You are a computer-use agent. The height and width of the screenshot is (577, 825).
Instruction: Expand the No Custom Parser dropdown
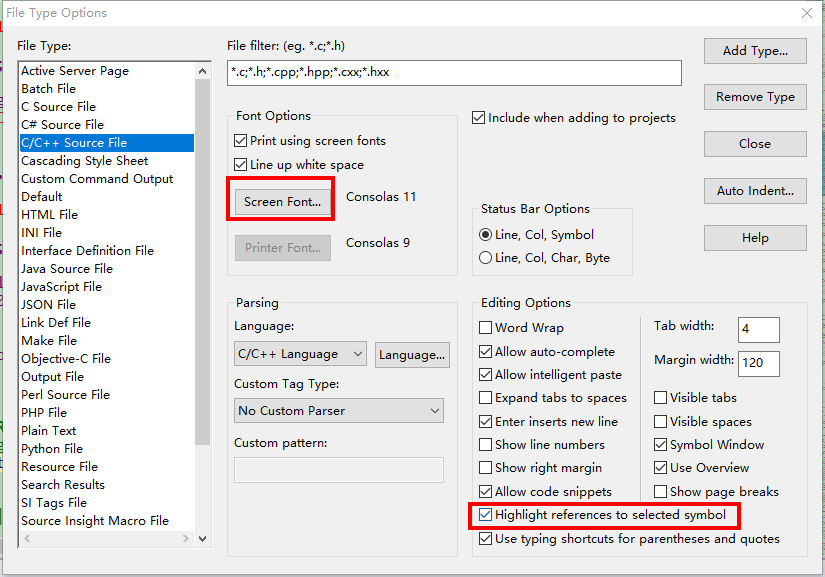click(x=339, y=411)
